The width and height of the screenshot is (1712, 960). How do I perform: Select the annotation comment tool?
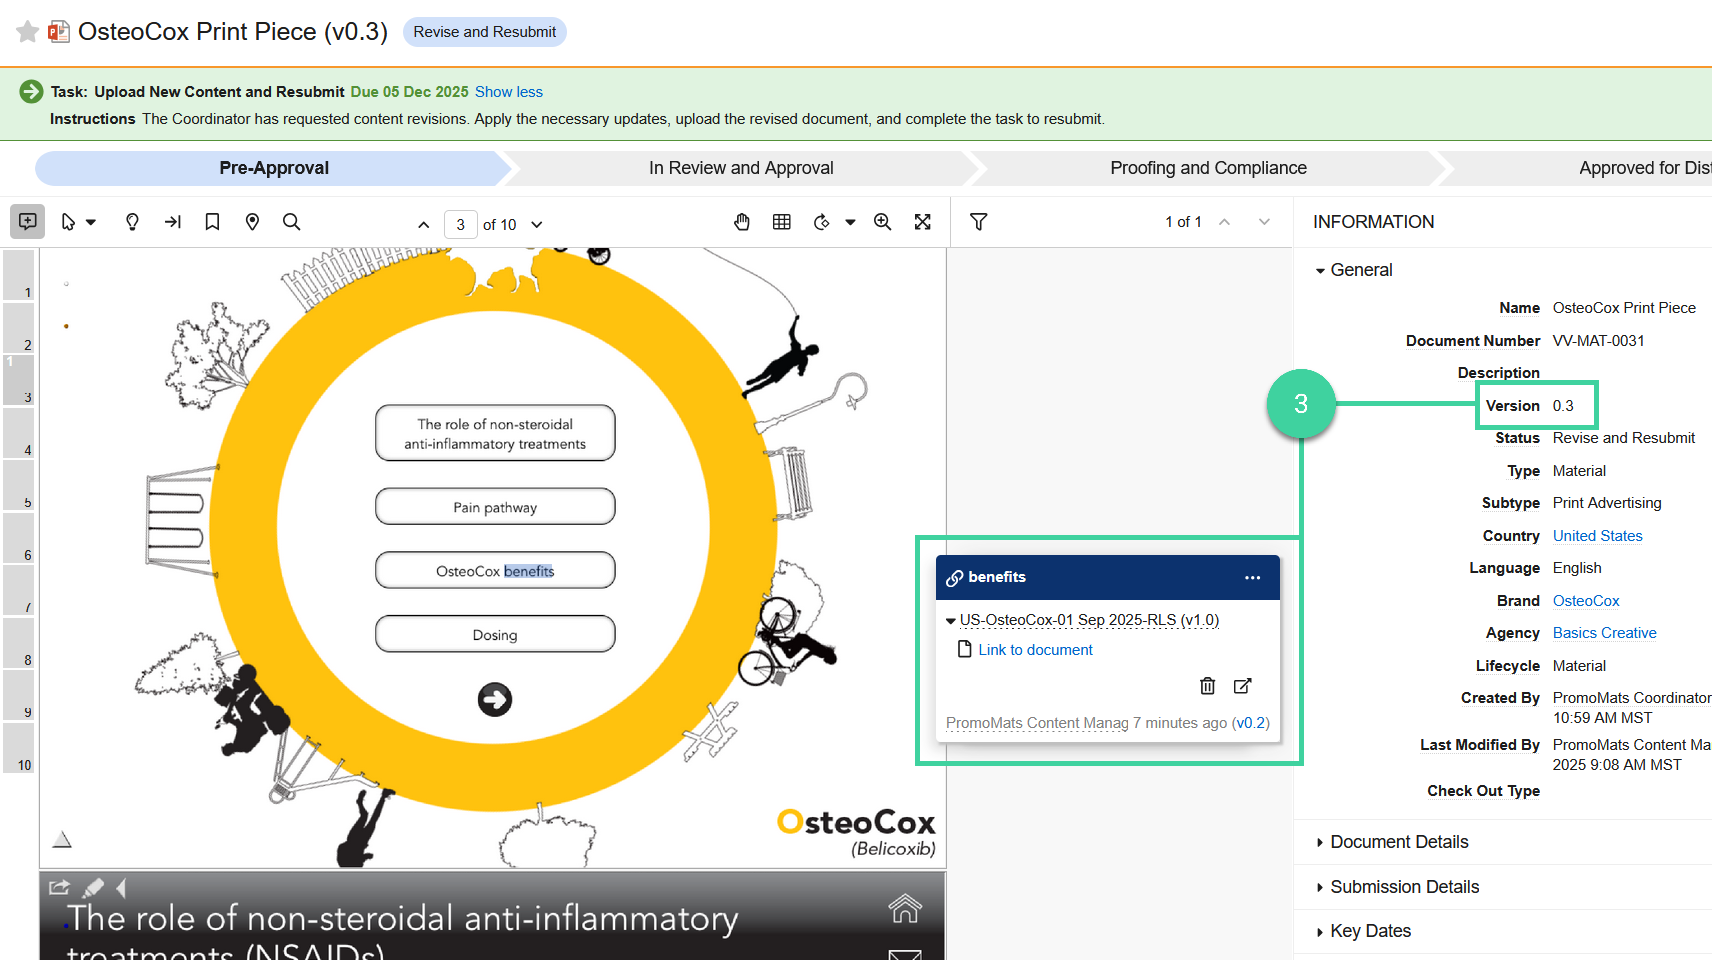tap(26, 221)
